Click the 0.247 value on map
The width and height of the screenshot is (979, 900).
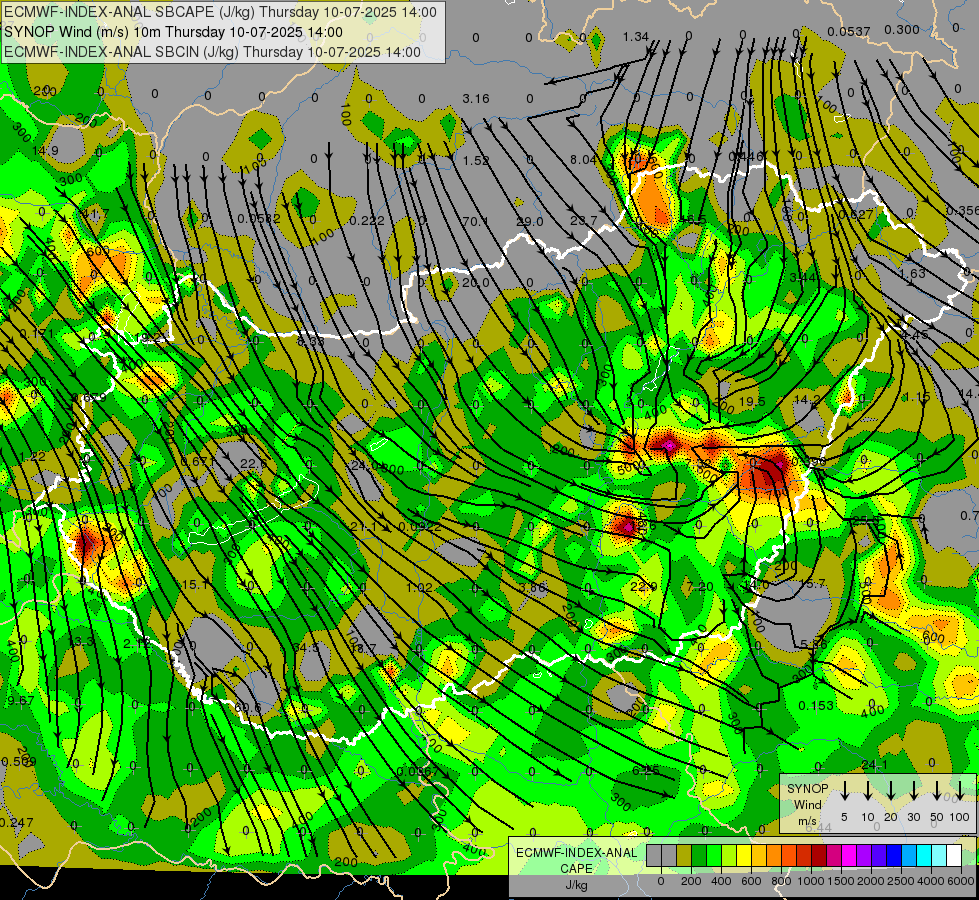(x=17, y=823)
